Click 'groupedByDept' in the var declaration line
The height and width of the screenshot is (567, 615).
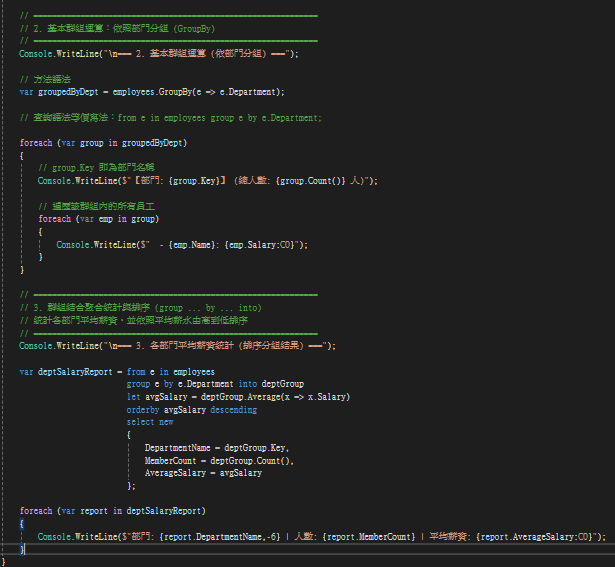pyautogui.click(x=68, y=92)
